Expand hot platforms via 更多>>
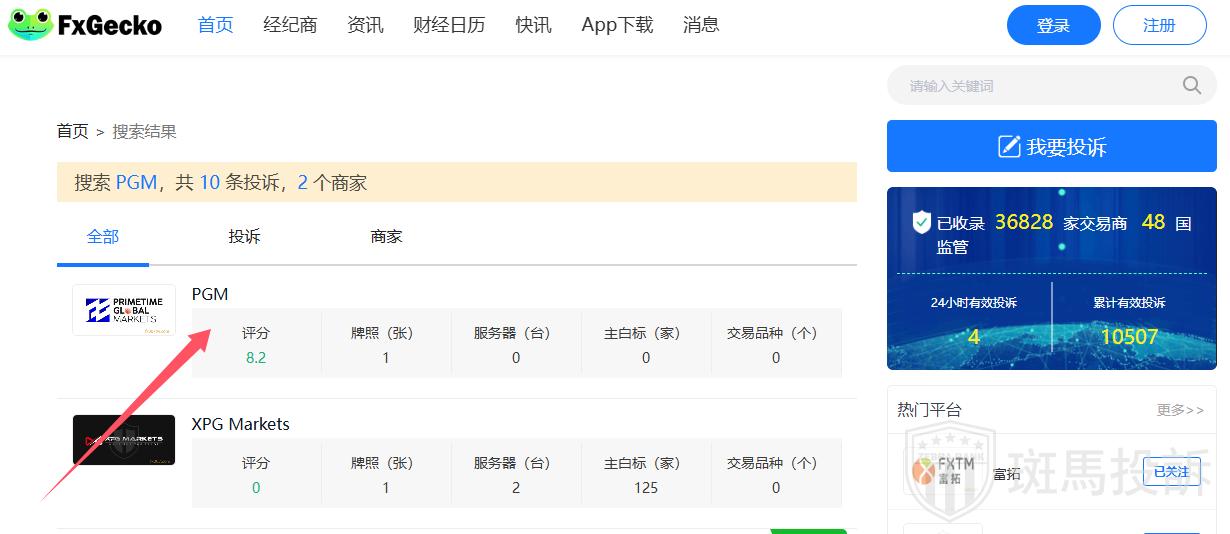This screenshot has width=1230, height=534. tap(1180, 410)
